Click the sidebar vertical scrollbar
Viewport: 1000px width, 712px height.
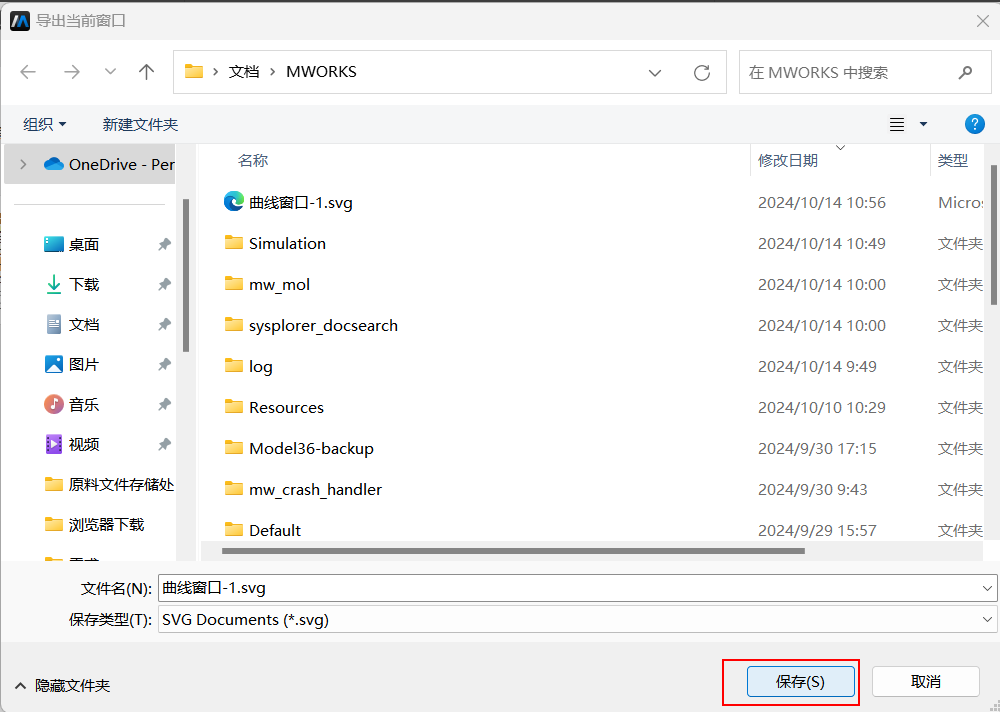[186, 275]
